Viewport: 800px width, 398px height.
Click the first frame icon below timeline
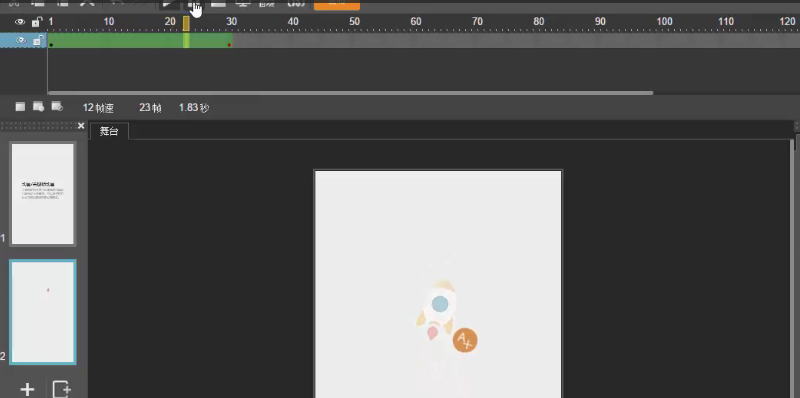(x=20, y=106)
